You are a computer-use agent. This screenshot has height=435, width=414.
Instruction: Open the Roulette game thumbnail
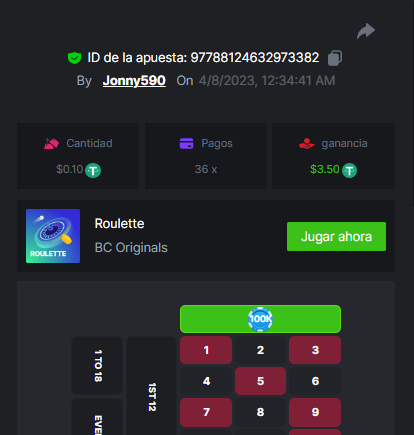(53, 236)
